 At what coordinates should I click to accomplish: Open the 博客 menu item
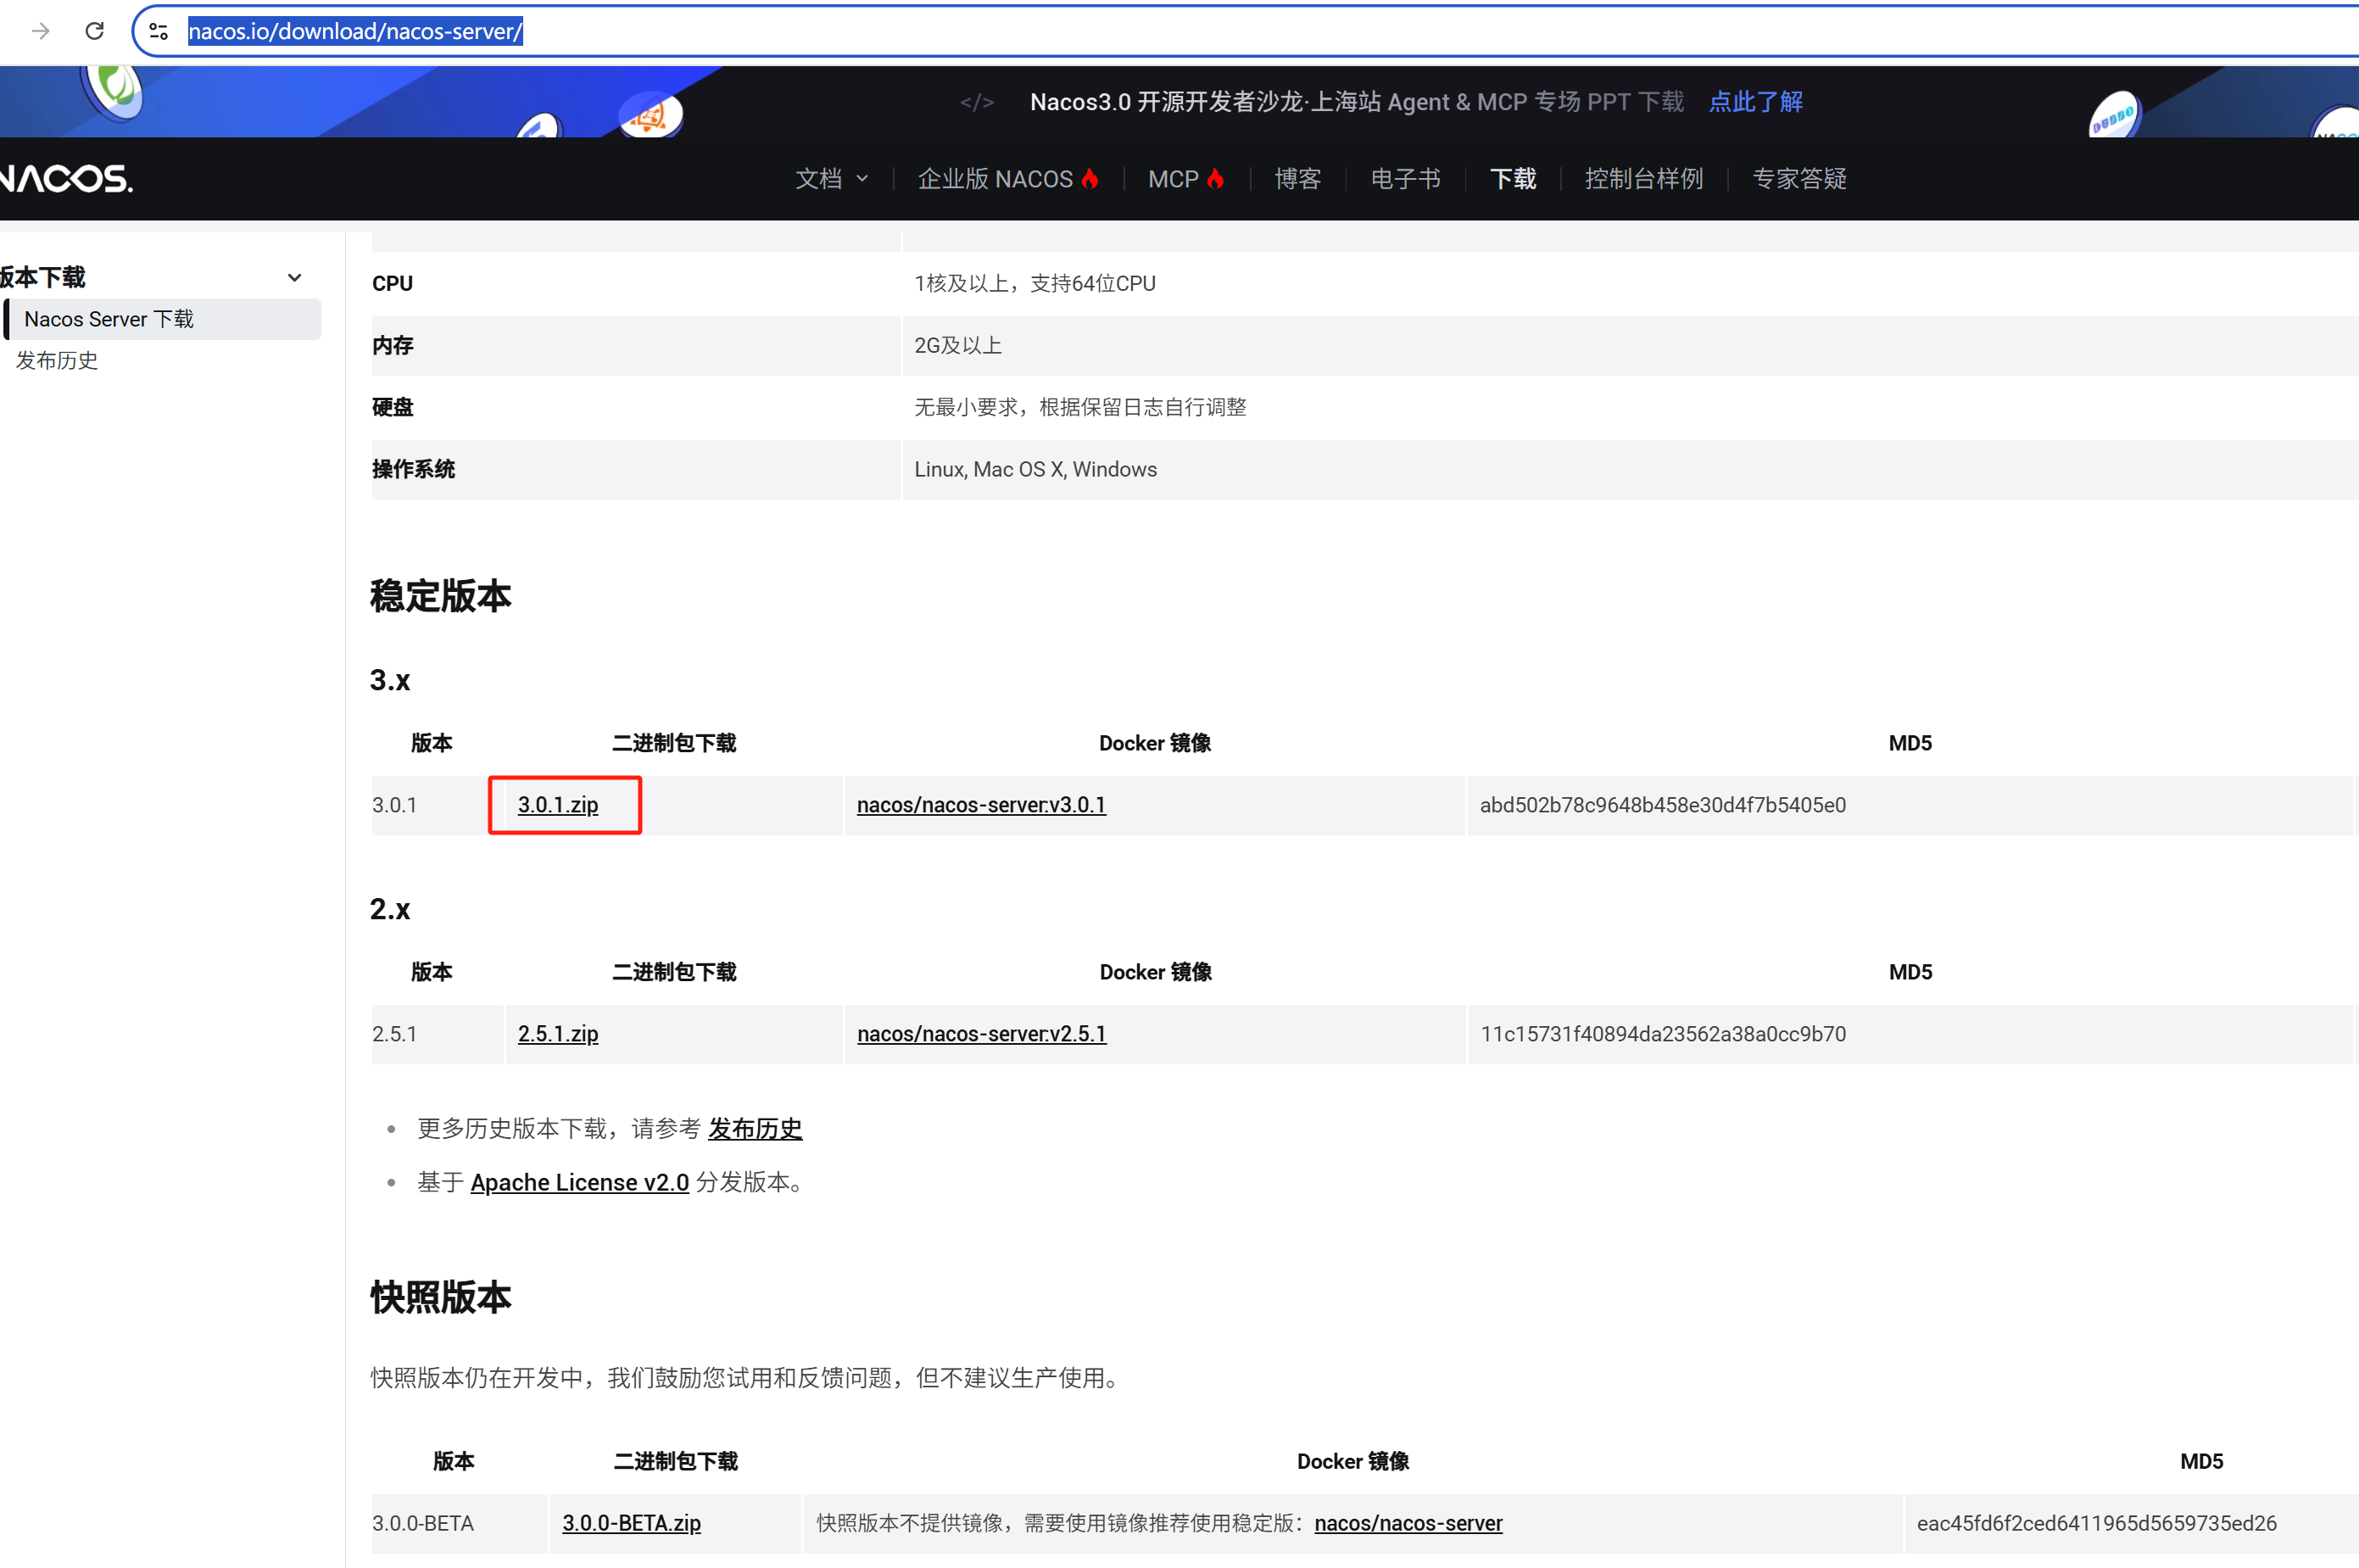click(x=1297, y=179)
